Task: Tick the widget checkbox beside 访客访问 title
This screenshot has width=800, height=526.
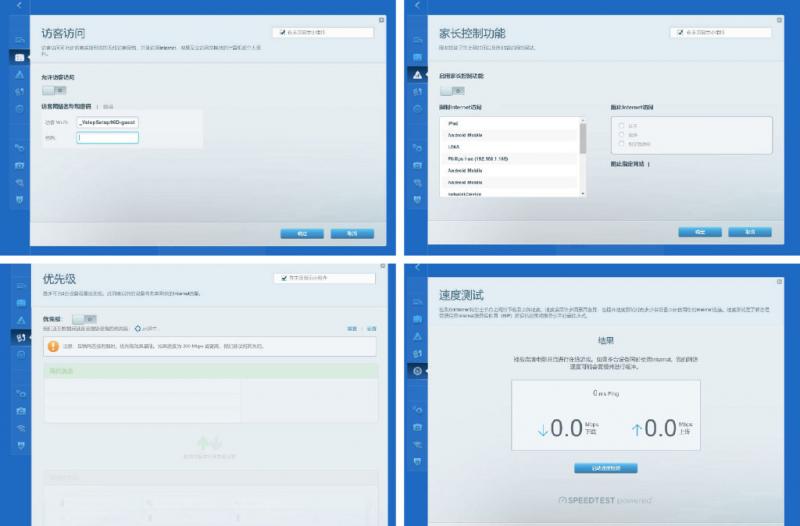Action: coord(283,32)
